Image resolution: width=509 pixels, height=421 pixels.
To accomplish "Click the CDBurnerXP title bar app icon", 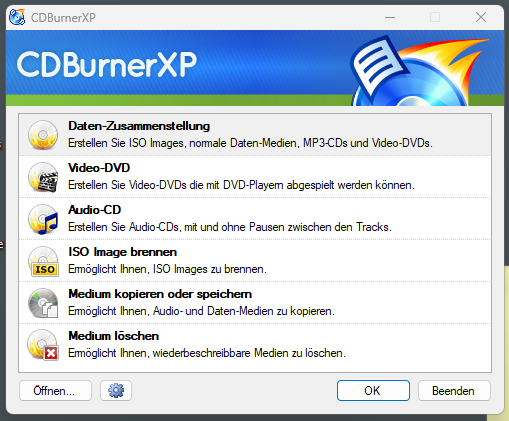I will click(17, 17).
